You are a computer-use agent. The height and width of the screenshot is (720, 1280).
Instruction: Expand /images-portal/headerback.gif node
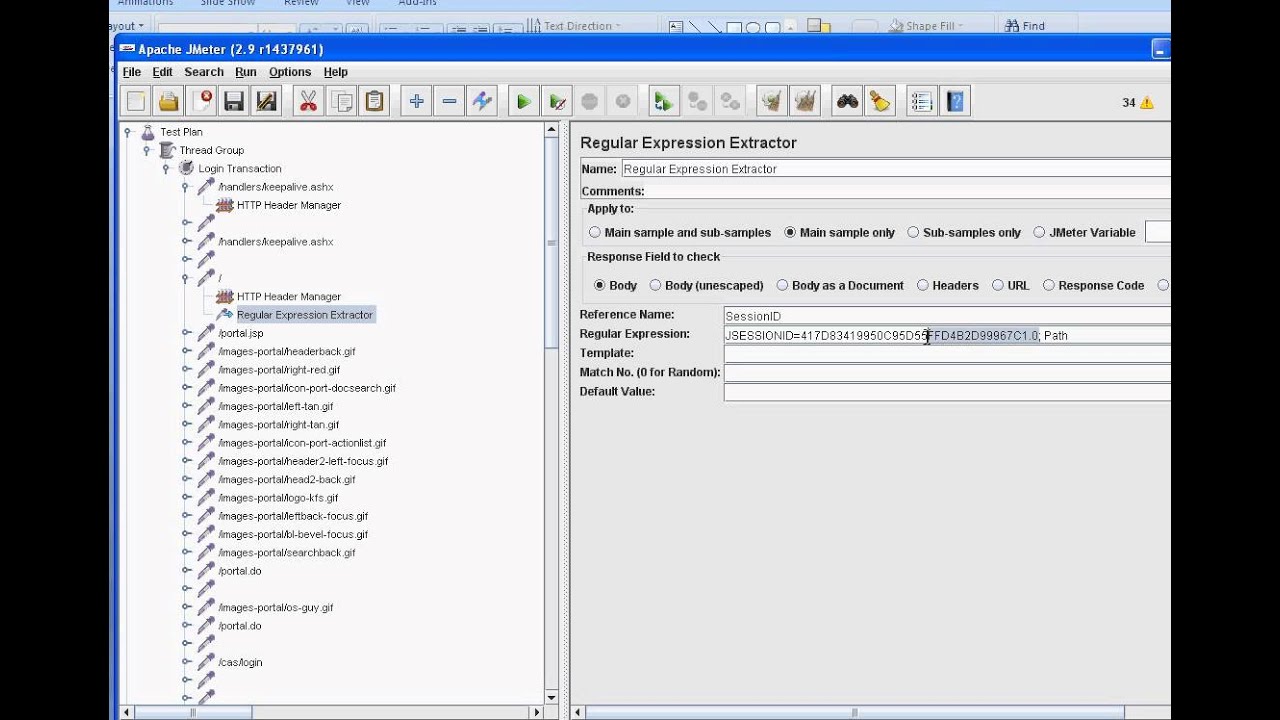[x=186, y=351]
